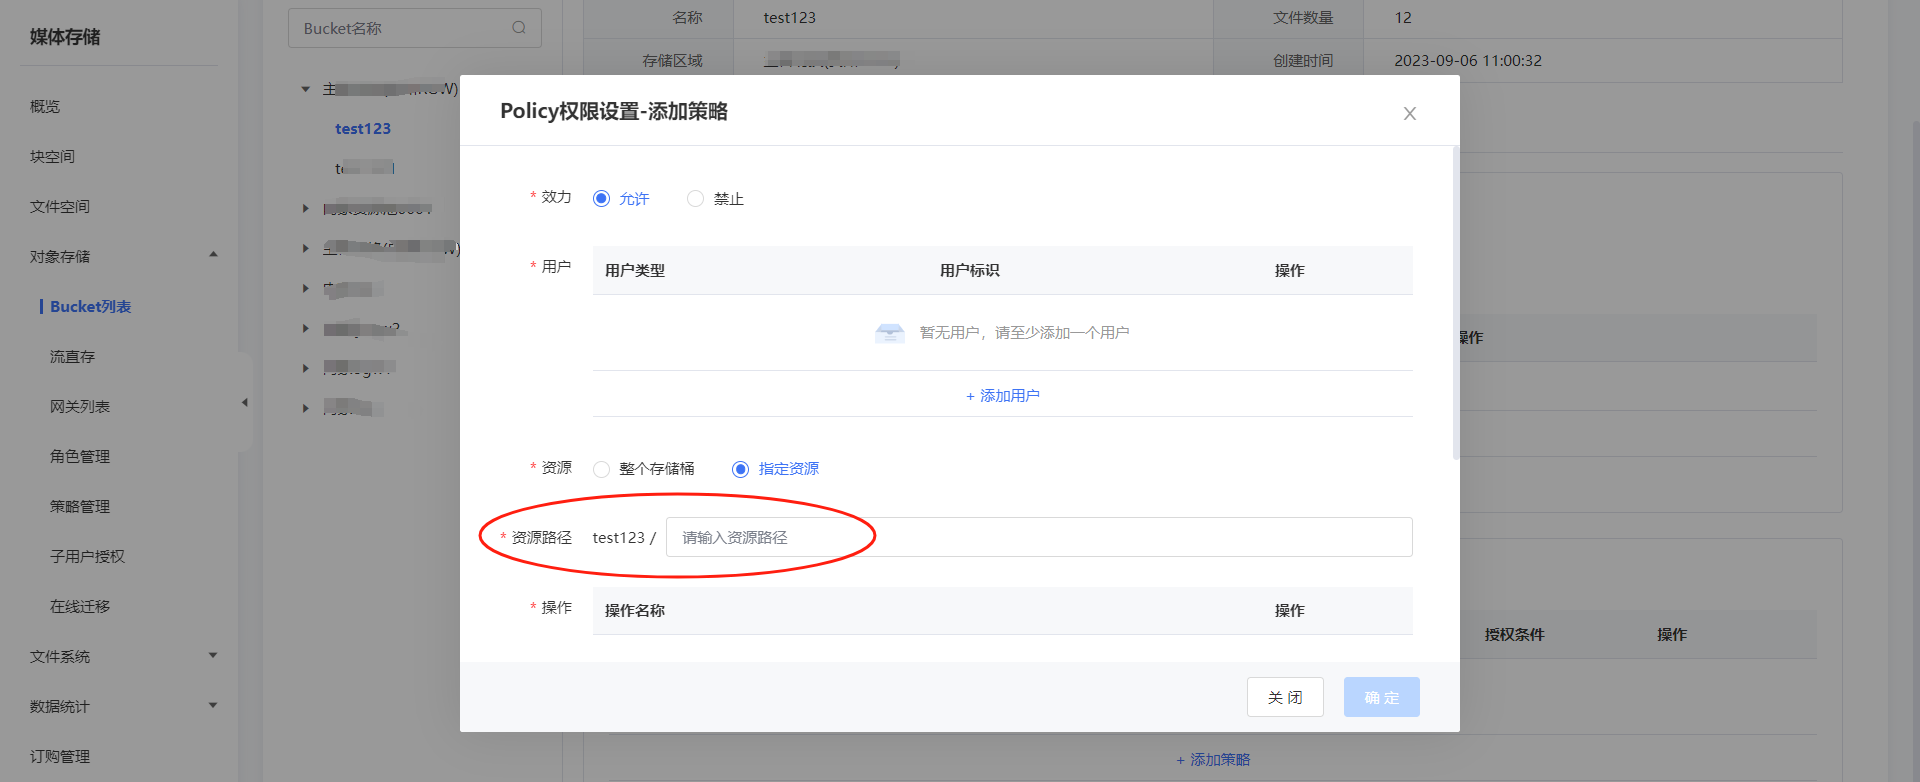Viewport: 1920px width, 782px height.
Task: Go to 策略管理 menu item
Action: tap(80, 507)
